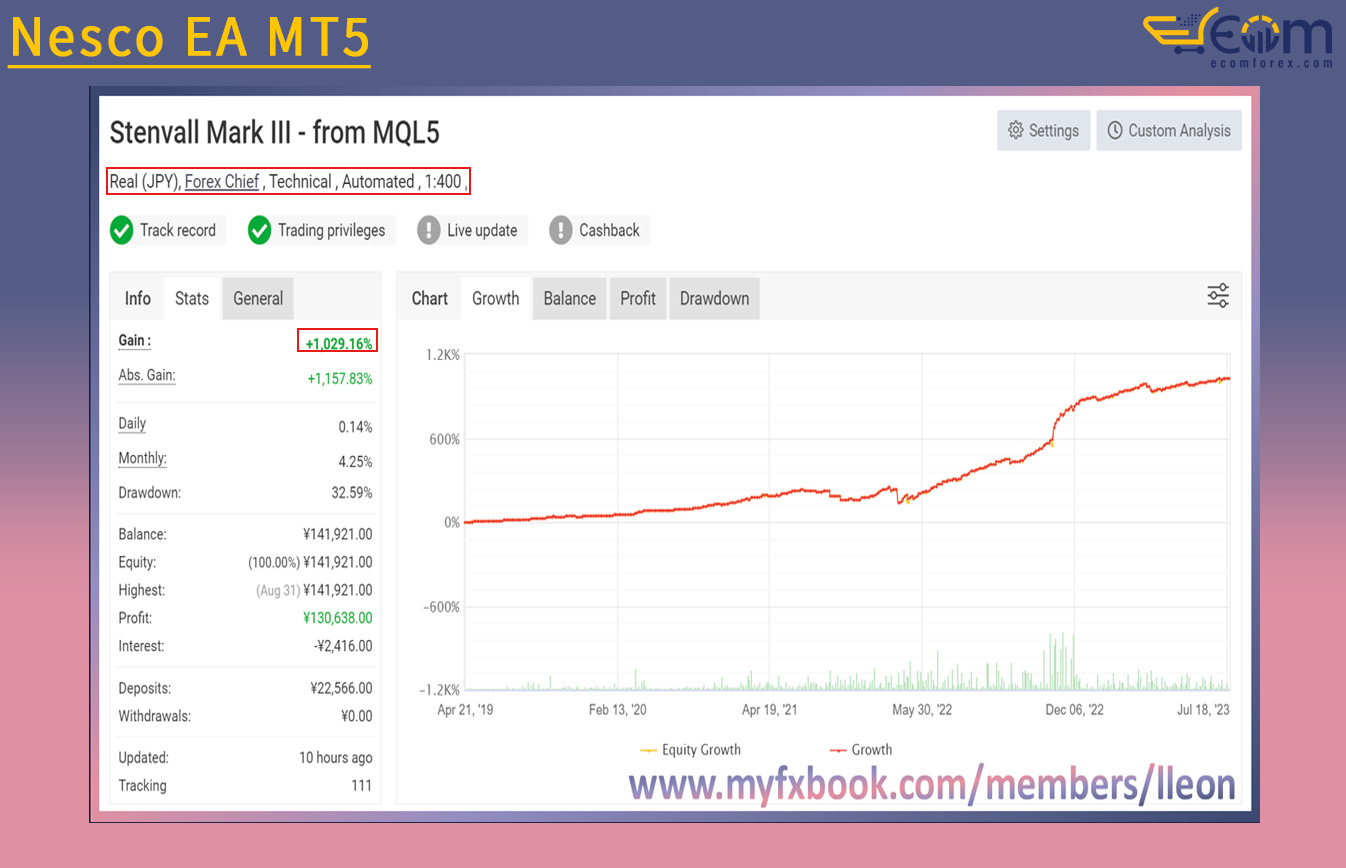This screenshot has height=868, width=1346.
Task: Select the Growth chart tab
Action: point(496,299)
